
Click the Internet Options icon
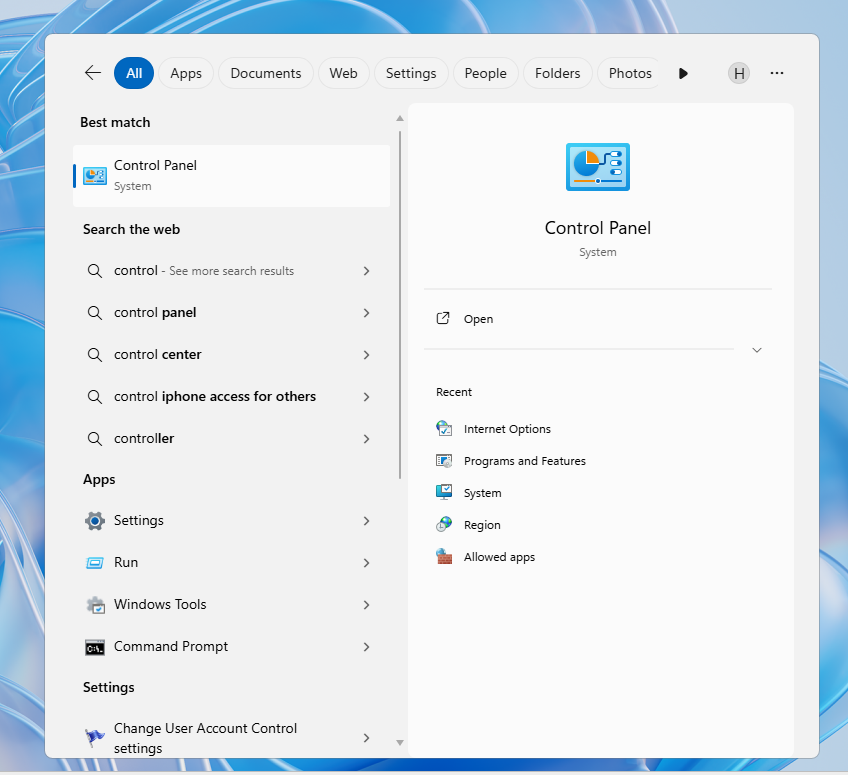pyautogui.click(x=444, y=428)
